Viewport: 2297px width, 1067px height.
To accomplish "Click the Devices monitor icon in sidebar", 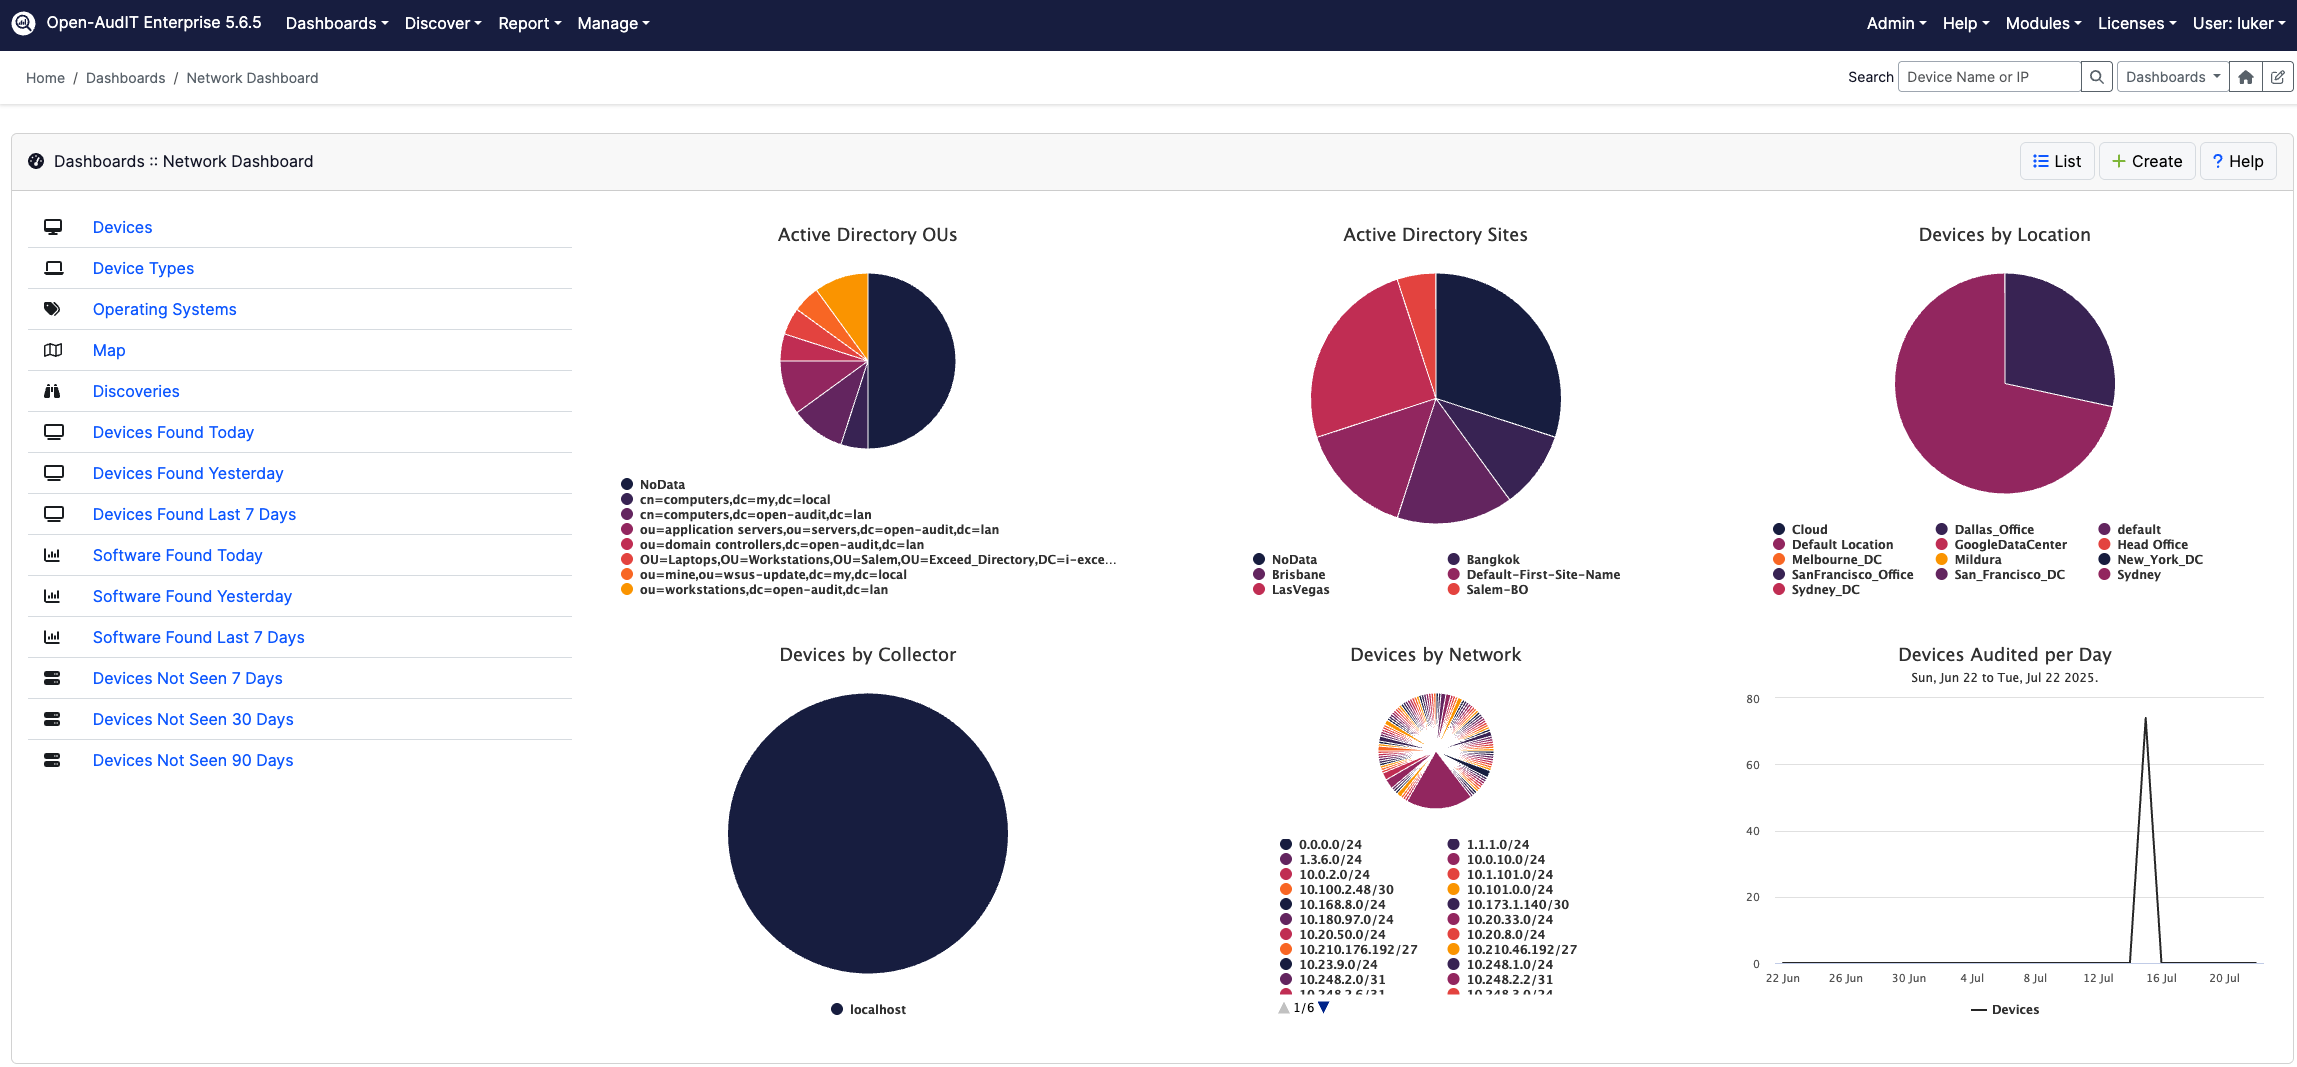I will click(53, 227).
